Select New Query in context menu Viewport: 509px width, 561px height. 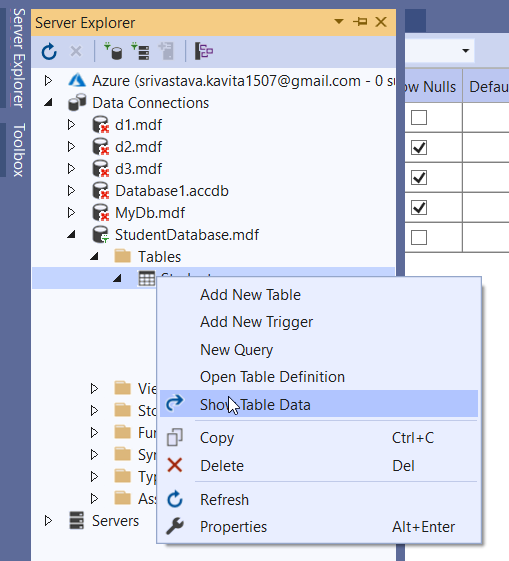click(319, 350)
